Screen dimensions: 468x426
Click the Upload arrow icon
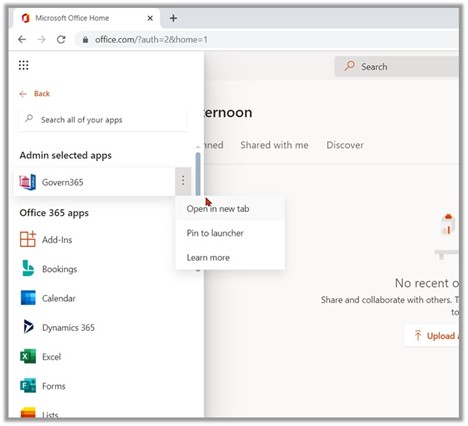pos(418,335)
